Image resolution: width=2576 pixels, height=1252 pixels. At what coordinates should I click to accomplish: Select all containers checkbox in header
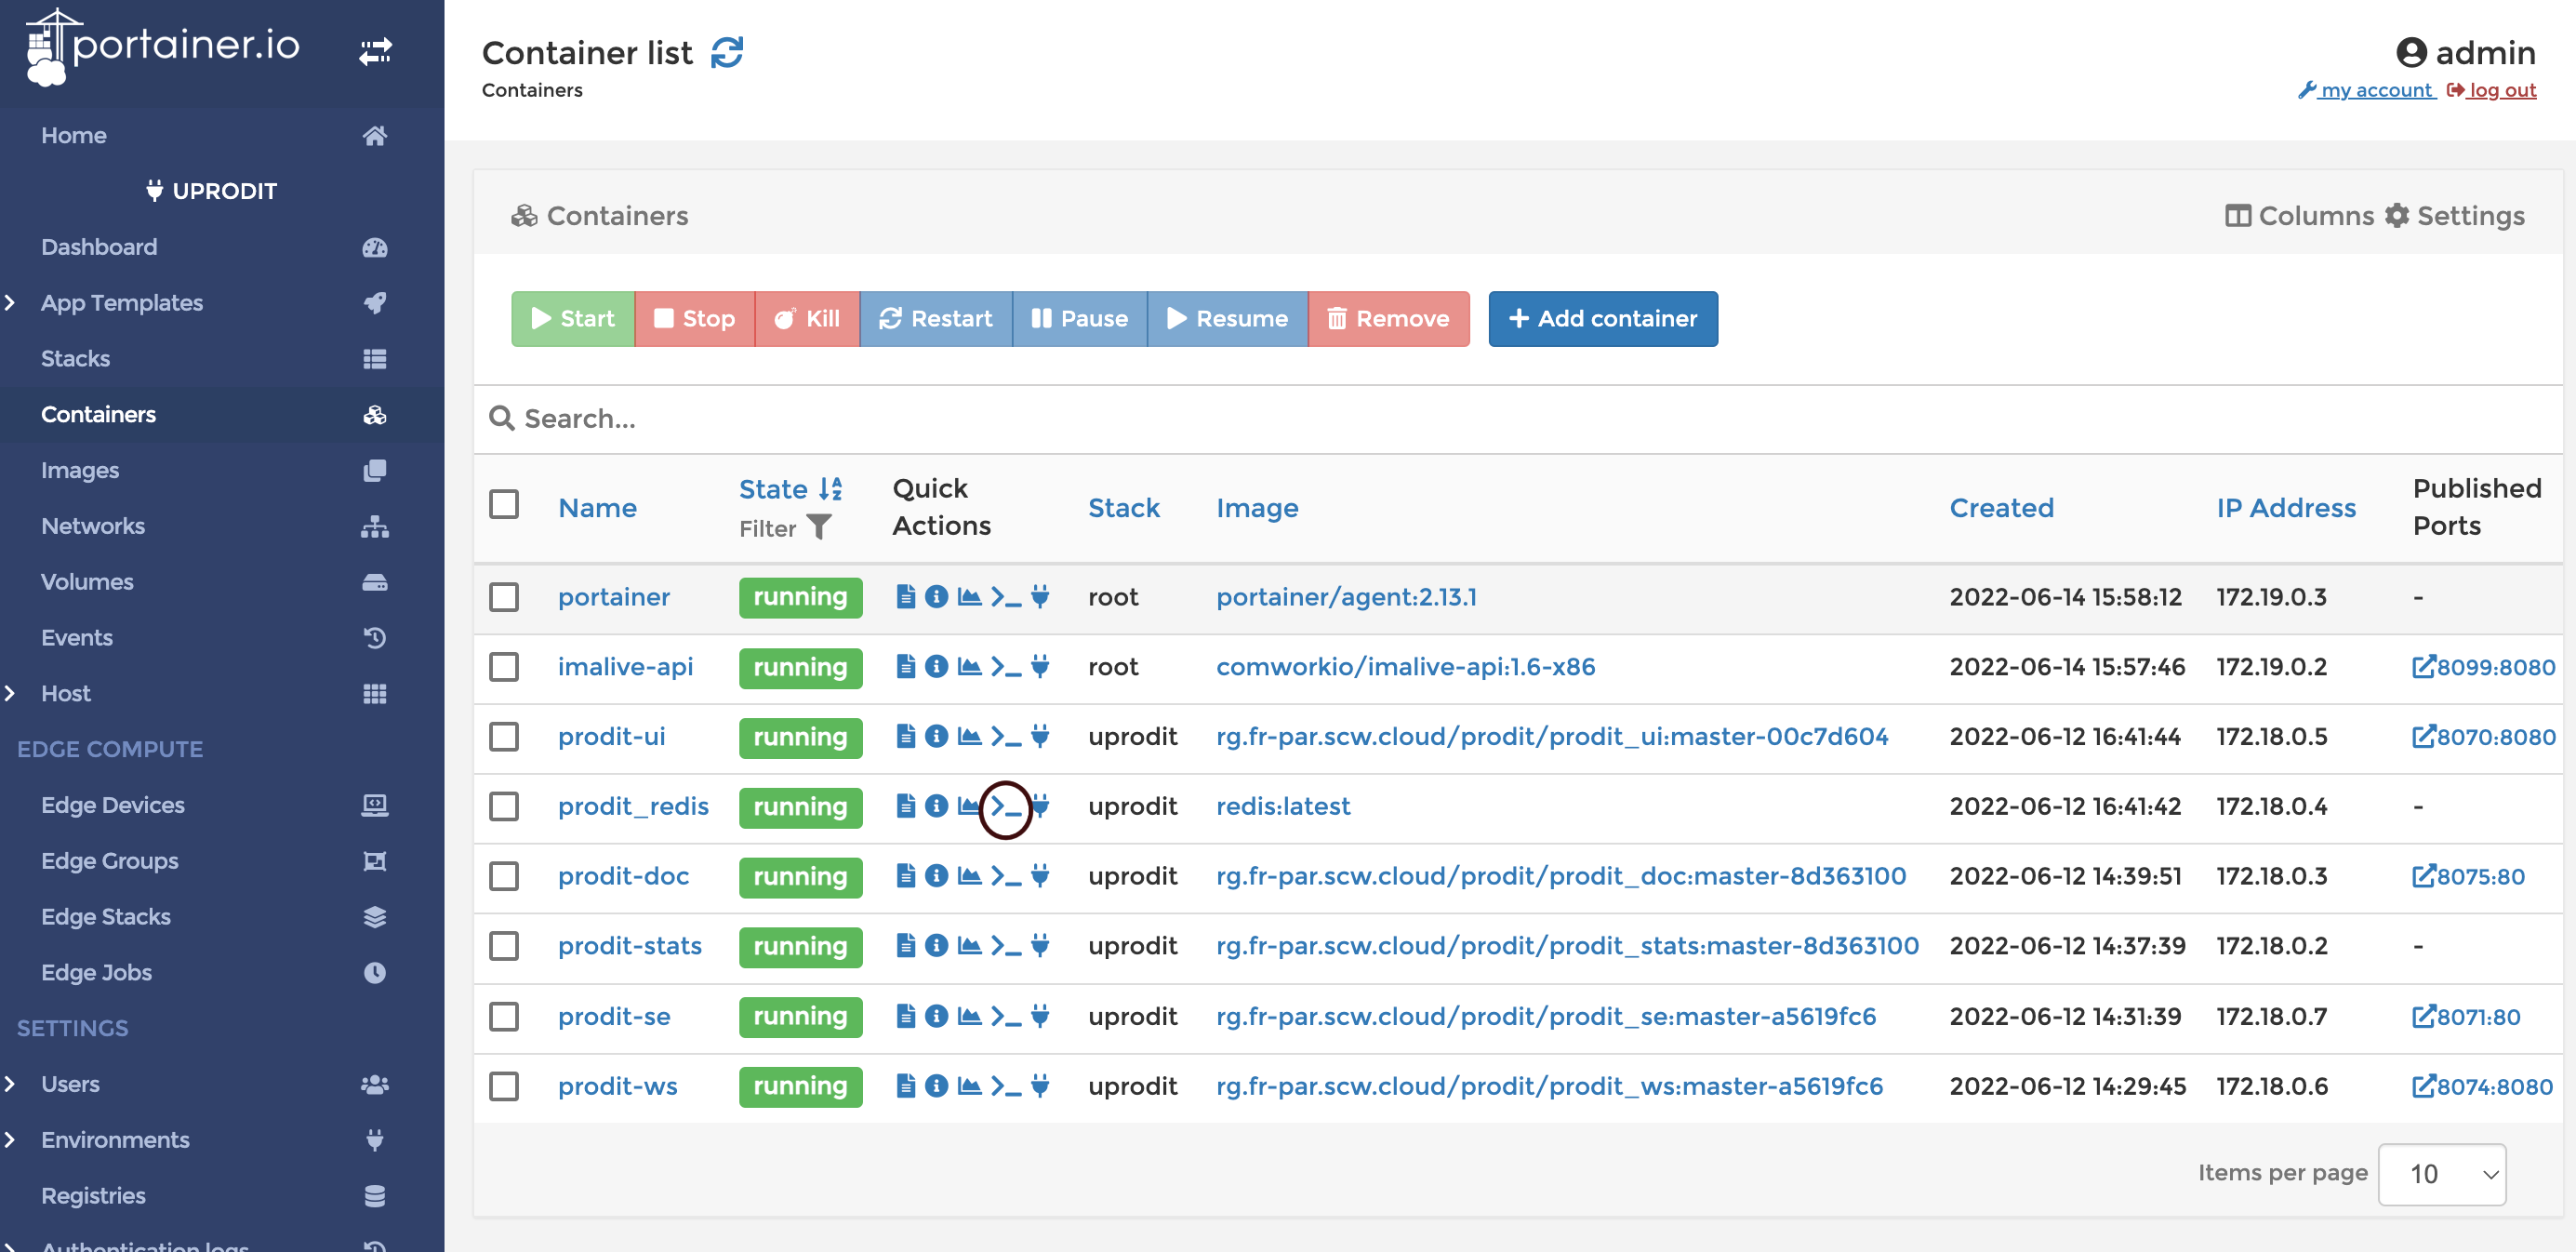(504, 505)
